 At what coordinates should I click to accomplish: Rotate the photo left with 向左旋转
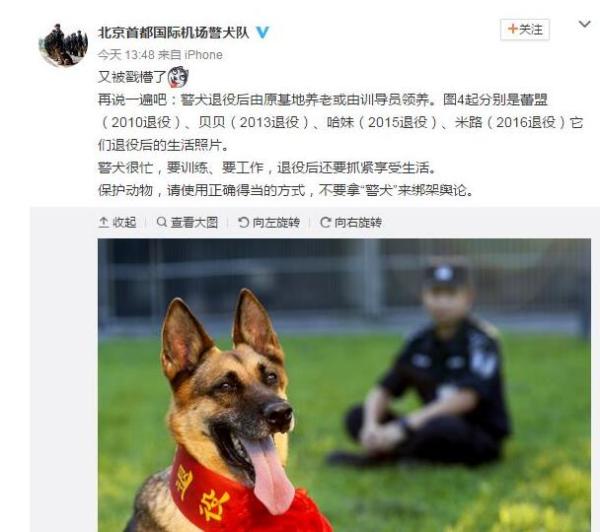[269, 222]
